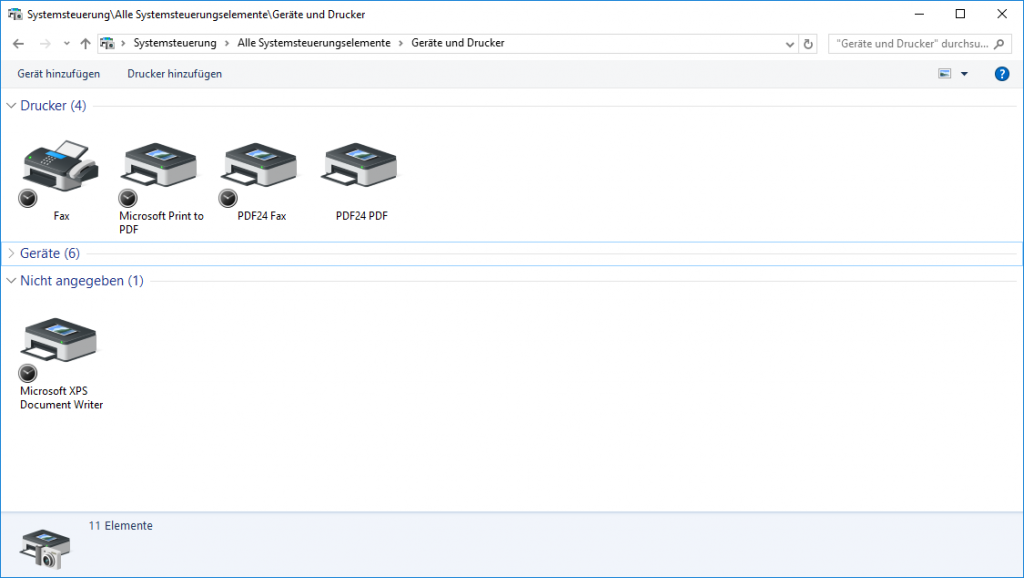
Task: Open the chevron after Alle Systemsteuerungselemente
Action: pos(401,44)
